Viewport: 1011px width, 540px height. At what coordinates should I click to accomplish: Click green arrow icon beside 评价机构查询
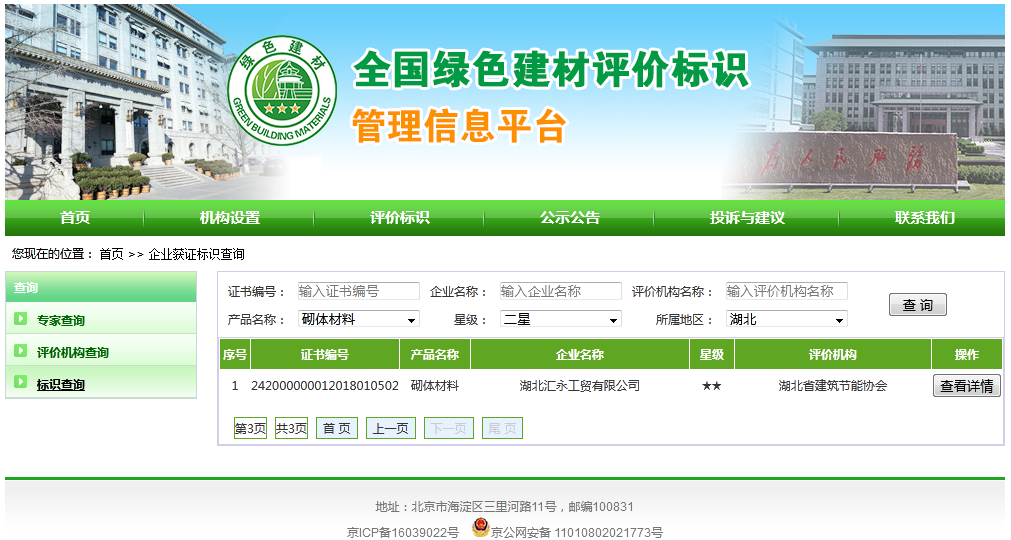click(x=20, y=352)
